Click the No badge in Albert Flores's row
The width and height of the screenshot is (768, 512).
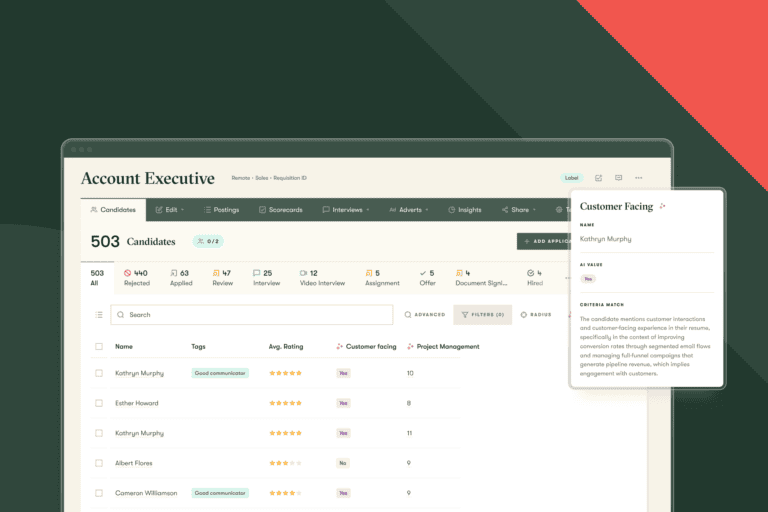tap(343, 463)
